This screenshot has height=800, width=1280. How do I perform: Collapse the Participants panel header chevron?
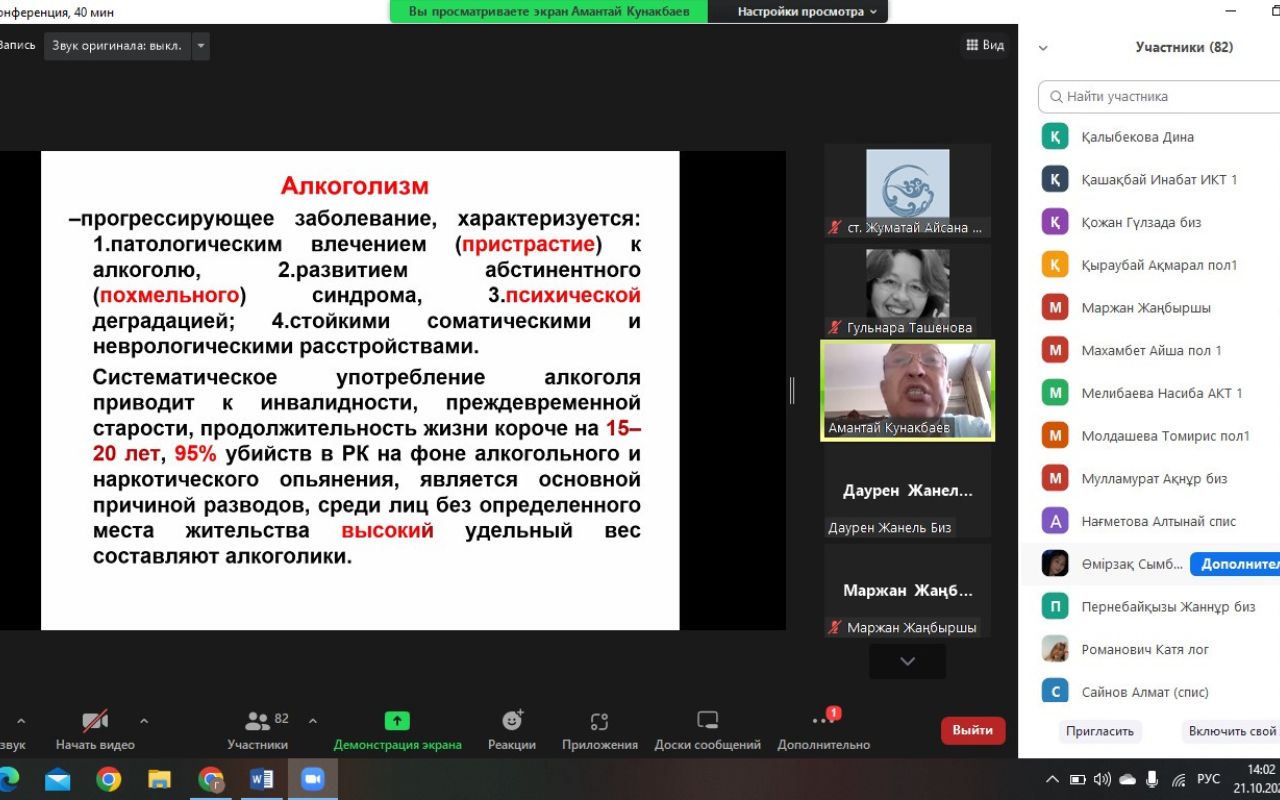pos(1043,47)
